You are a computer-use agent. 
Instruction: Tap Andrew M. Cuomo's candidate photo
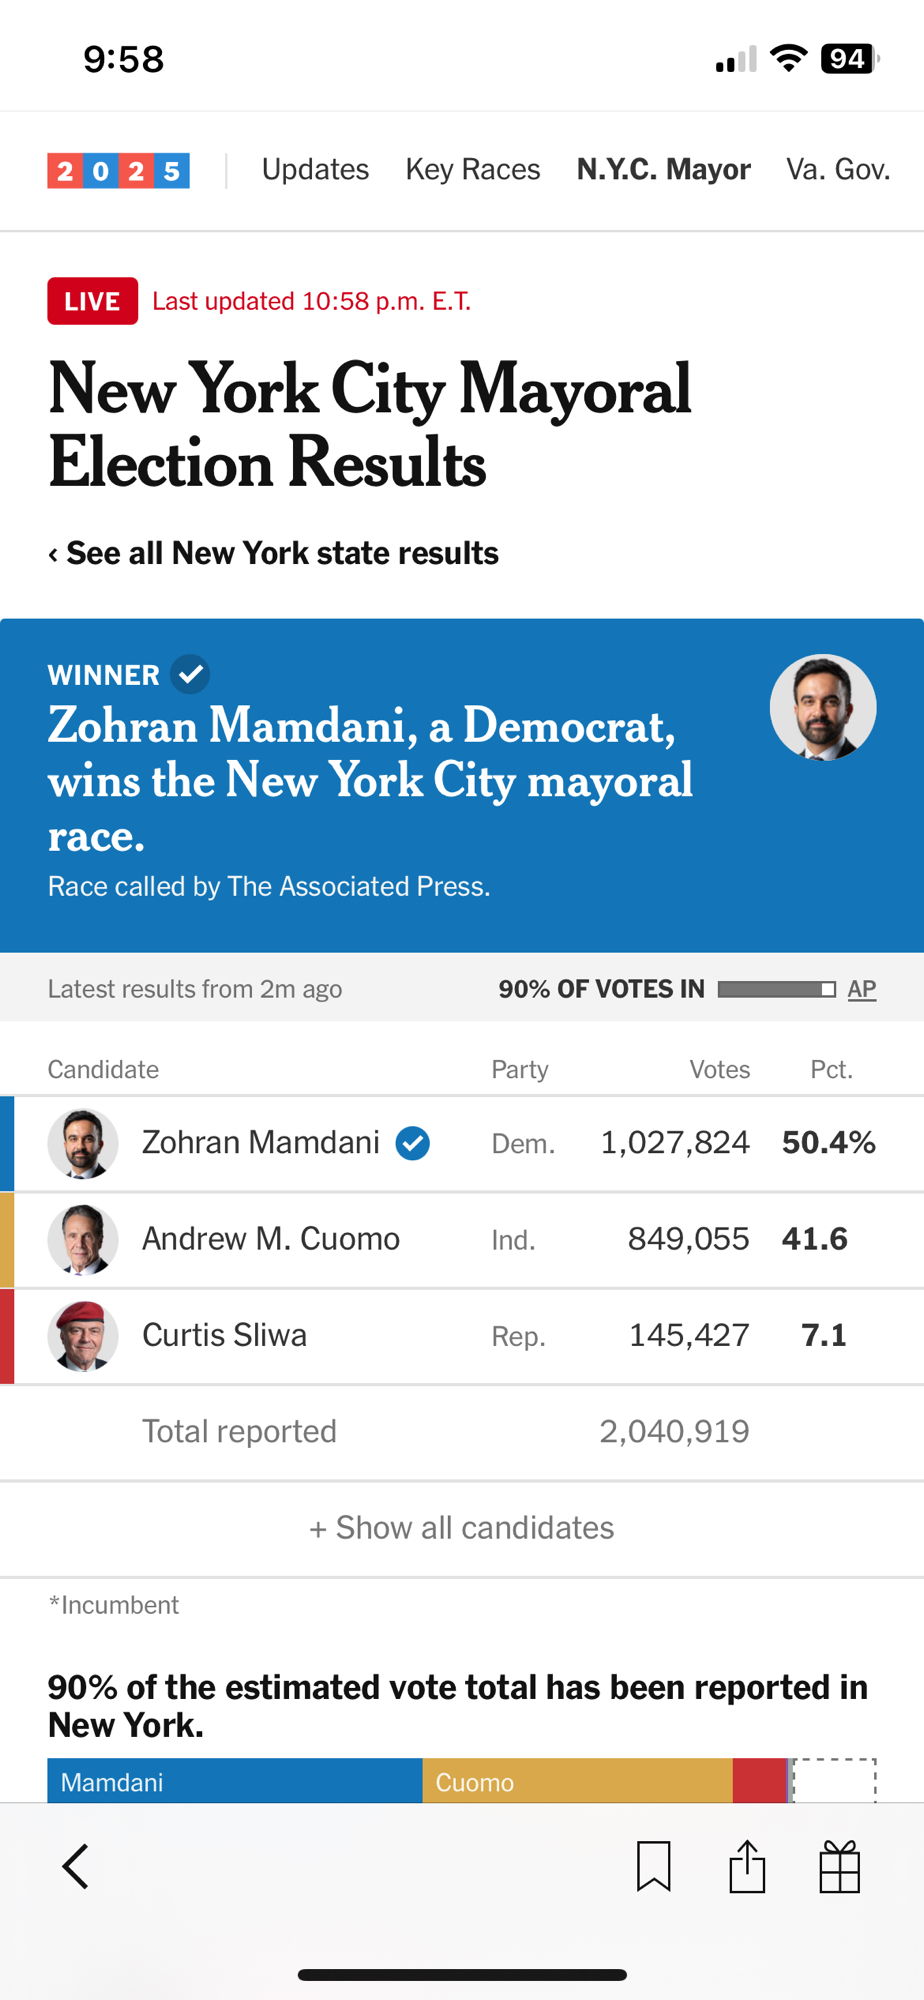tap(83, 1240)
